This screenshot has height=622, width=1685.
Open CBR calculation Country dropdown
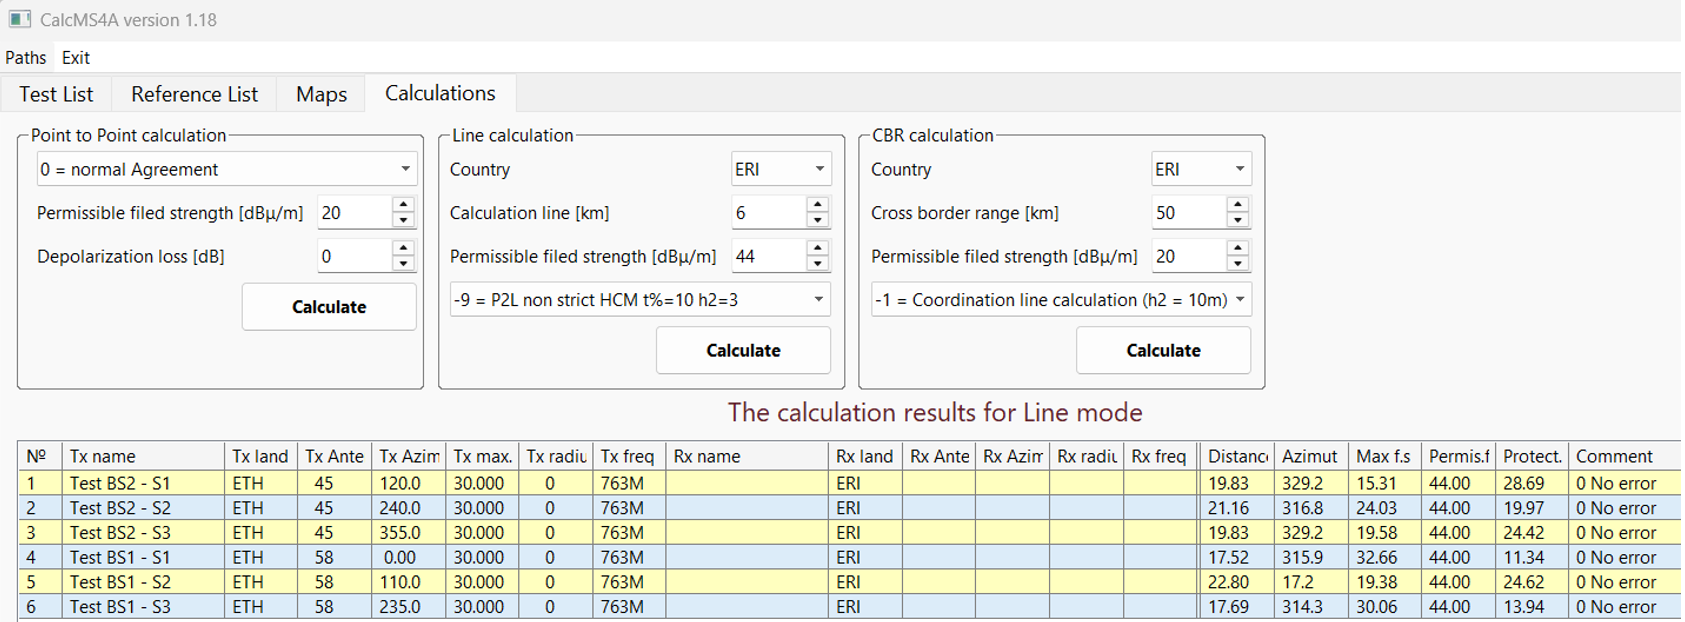tap(1200, 169)
